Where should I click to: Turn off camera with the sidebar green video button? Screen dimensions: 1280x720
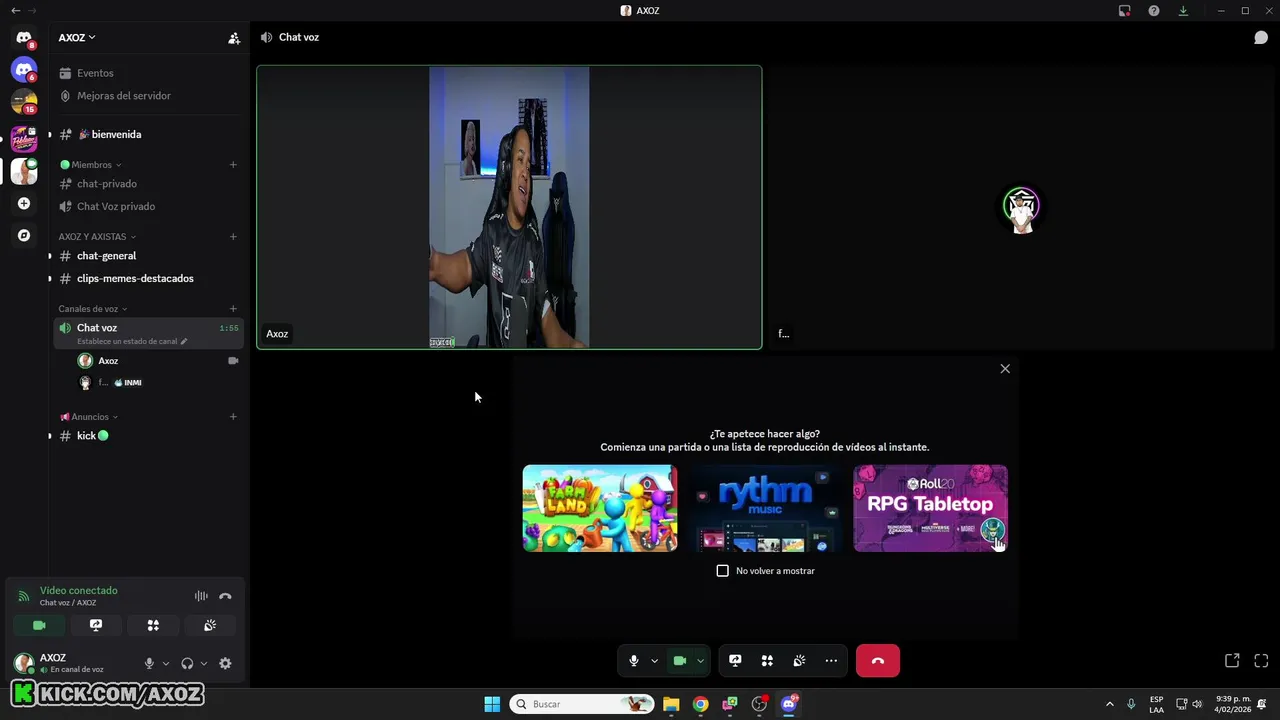[39, 625]
